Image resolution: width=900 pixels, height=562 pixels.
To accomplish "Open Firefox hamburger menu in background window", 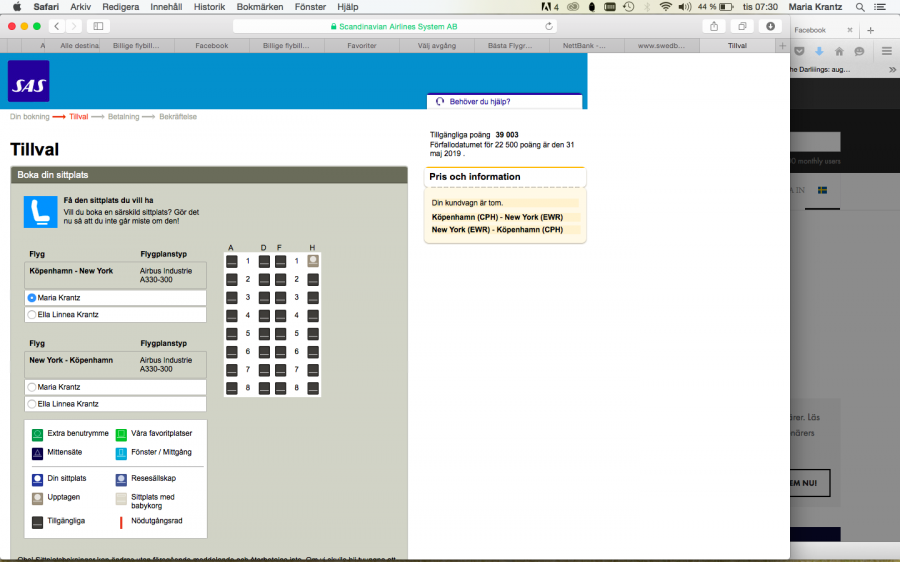I will tap(886, 51).
